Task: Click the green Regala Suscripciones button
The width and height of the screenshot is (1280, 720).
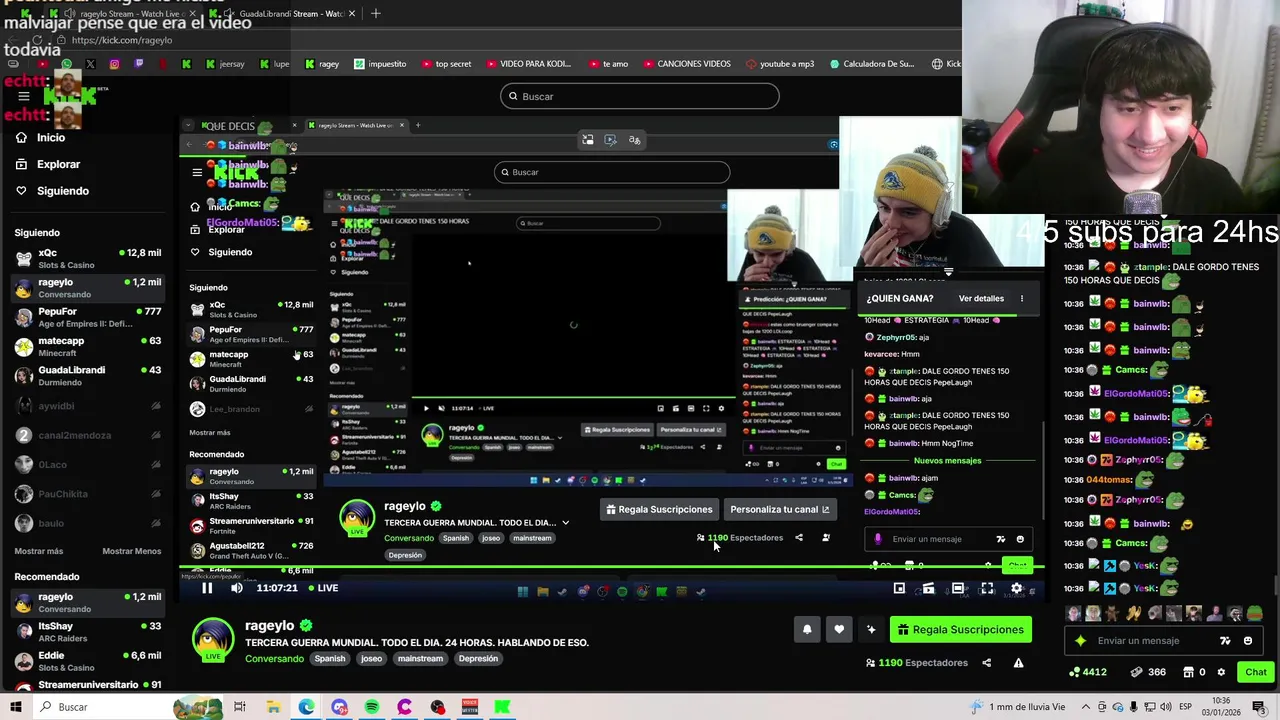Action: point(961,629)
